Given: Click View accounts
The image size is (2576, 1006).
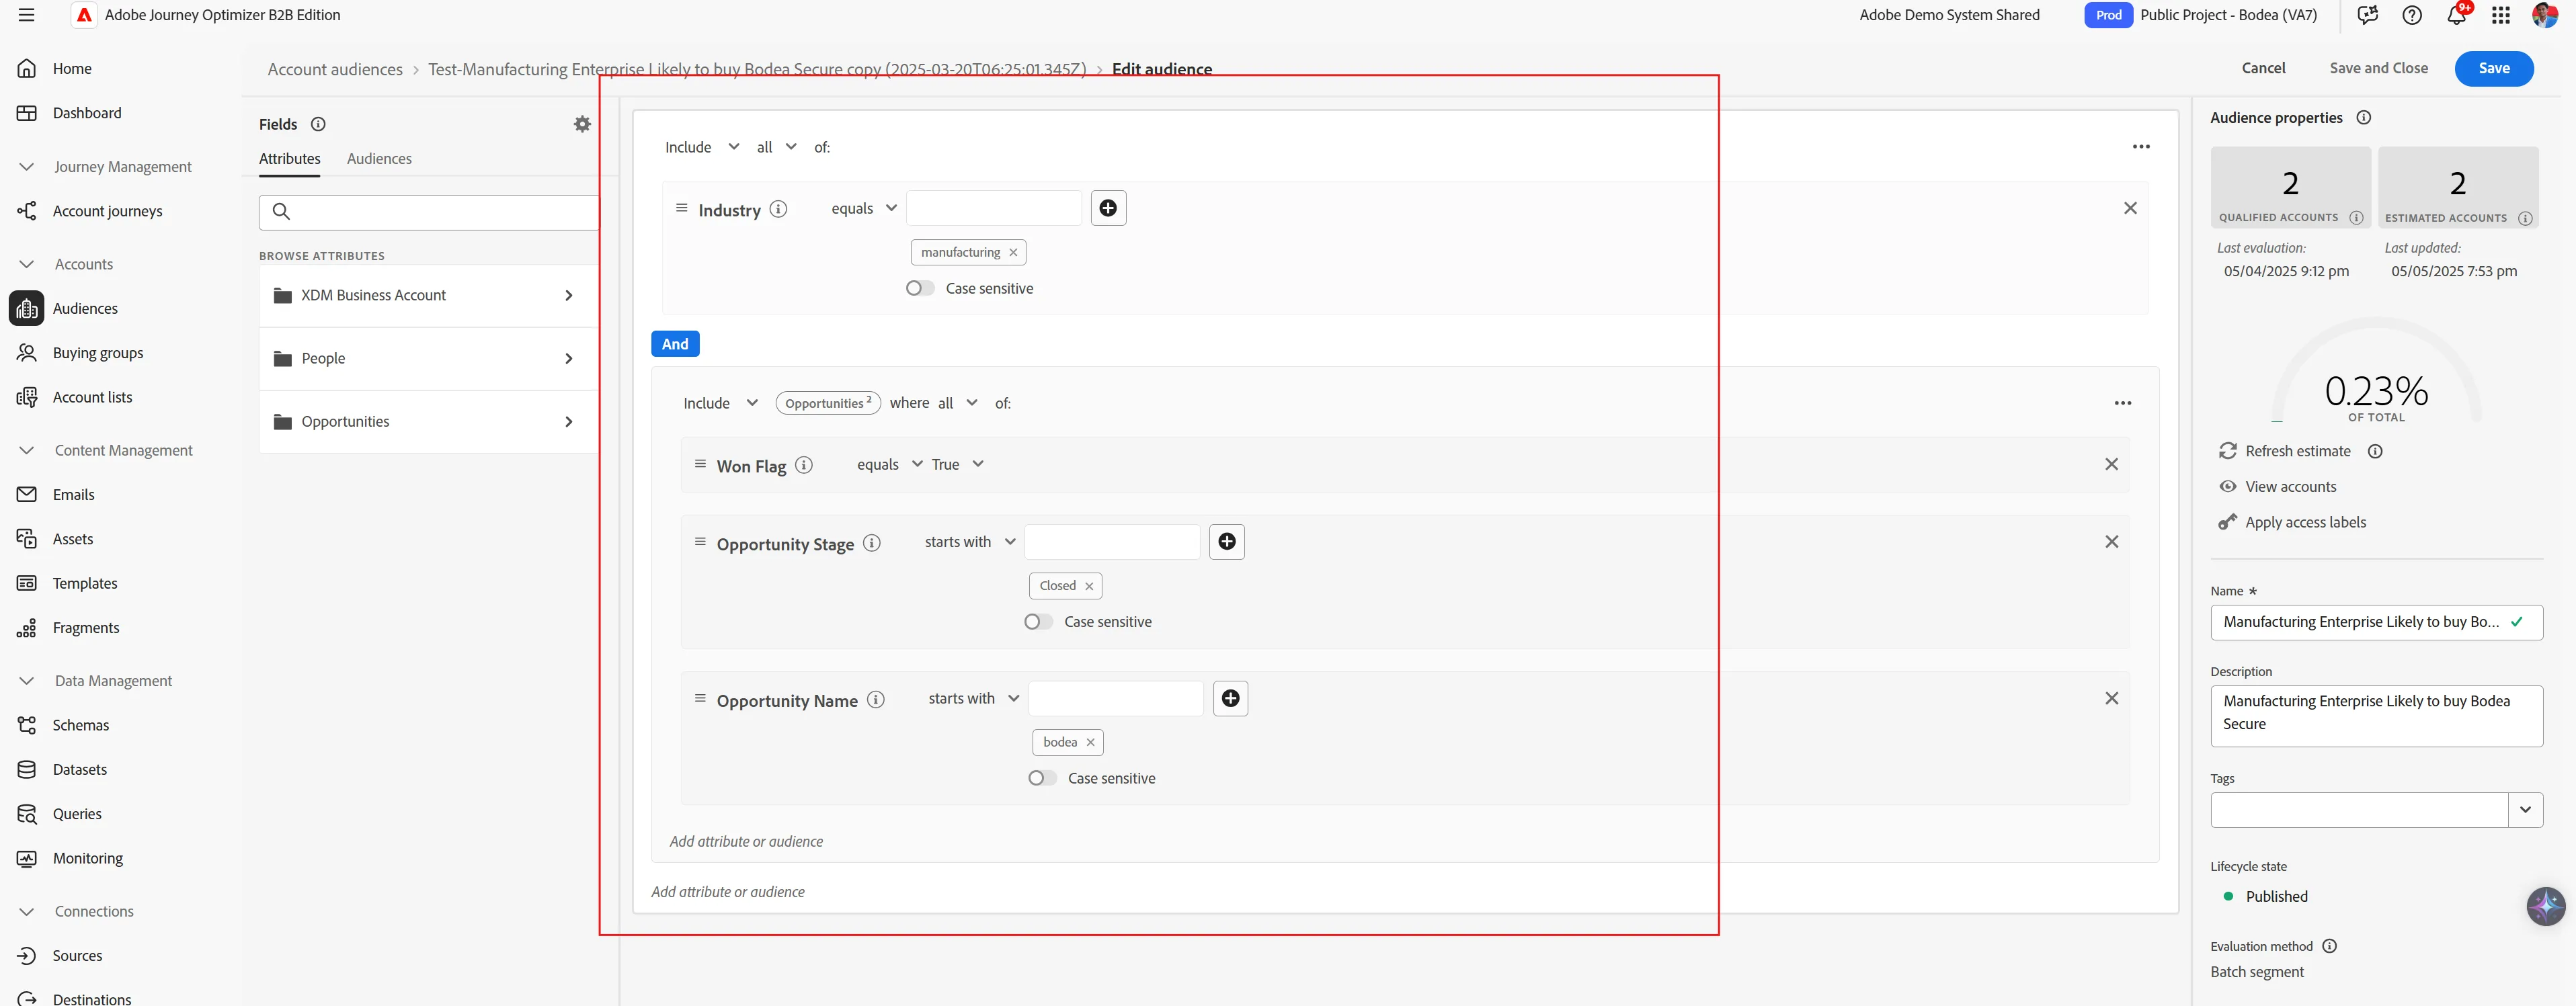Looking at the screenshot, I should point(2290,487).
